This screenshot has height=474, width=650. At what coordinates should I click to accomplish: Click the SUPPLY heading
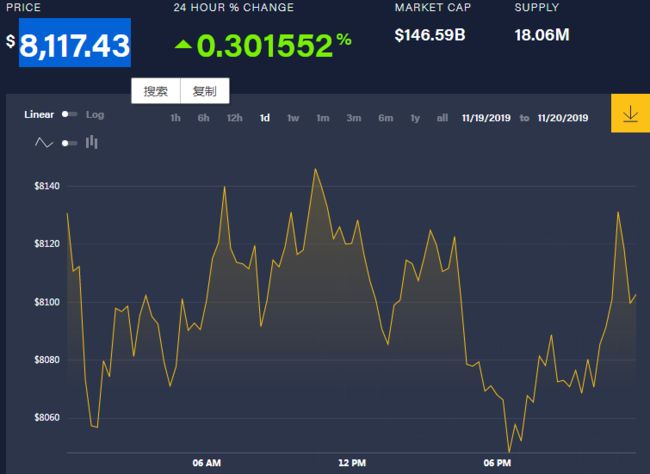pos(537,7)
